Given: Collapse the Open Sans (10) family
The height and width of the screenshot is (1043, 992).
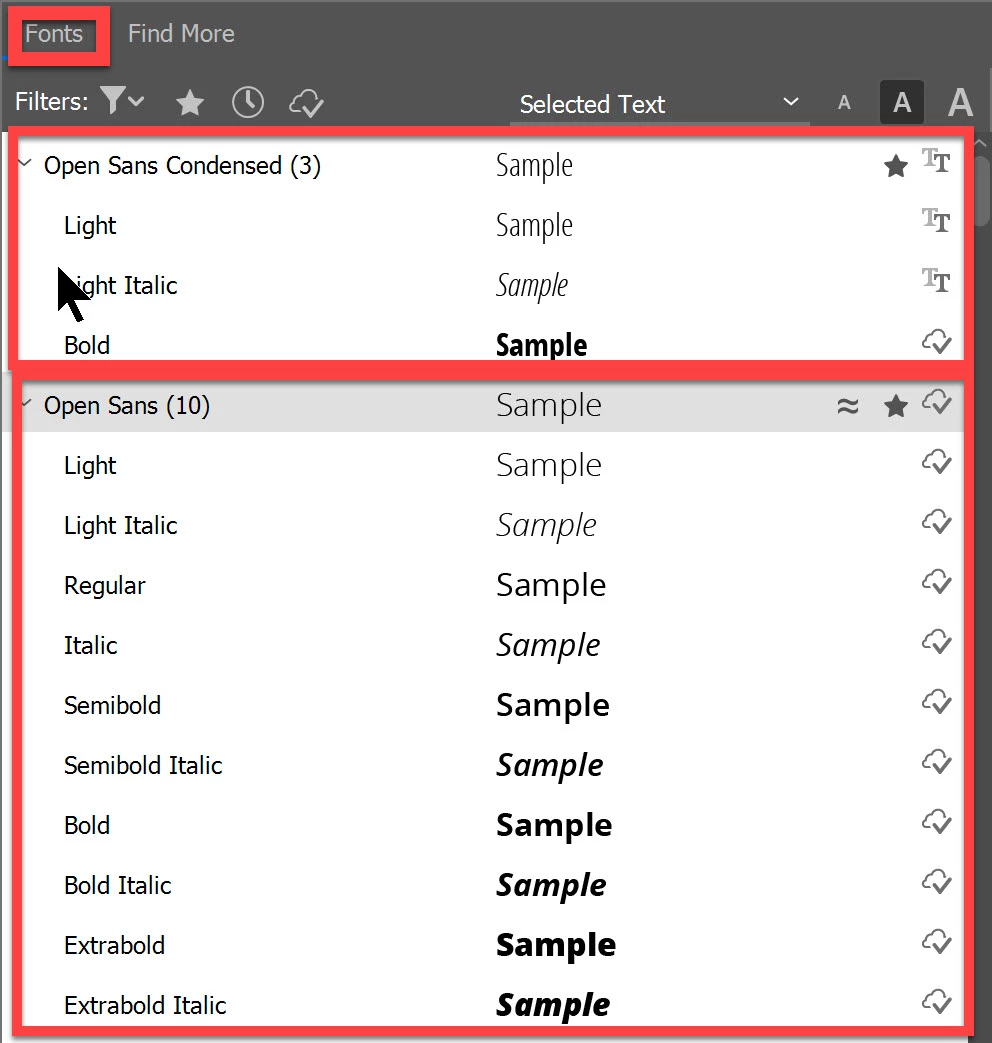Looking at the screenshot, I should tap(27, 403).
